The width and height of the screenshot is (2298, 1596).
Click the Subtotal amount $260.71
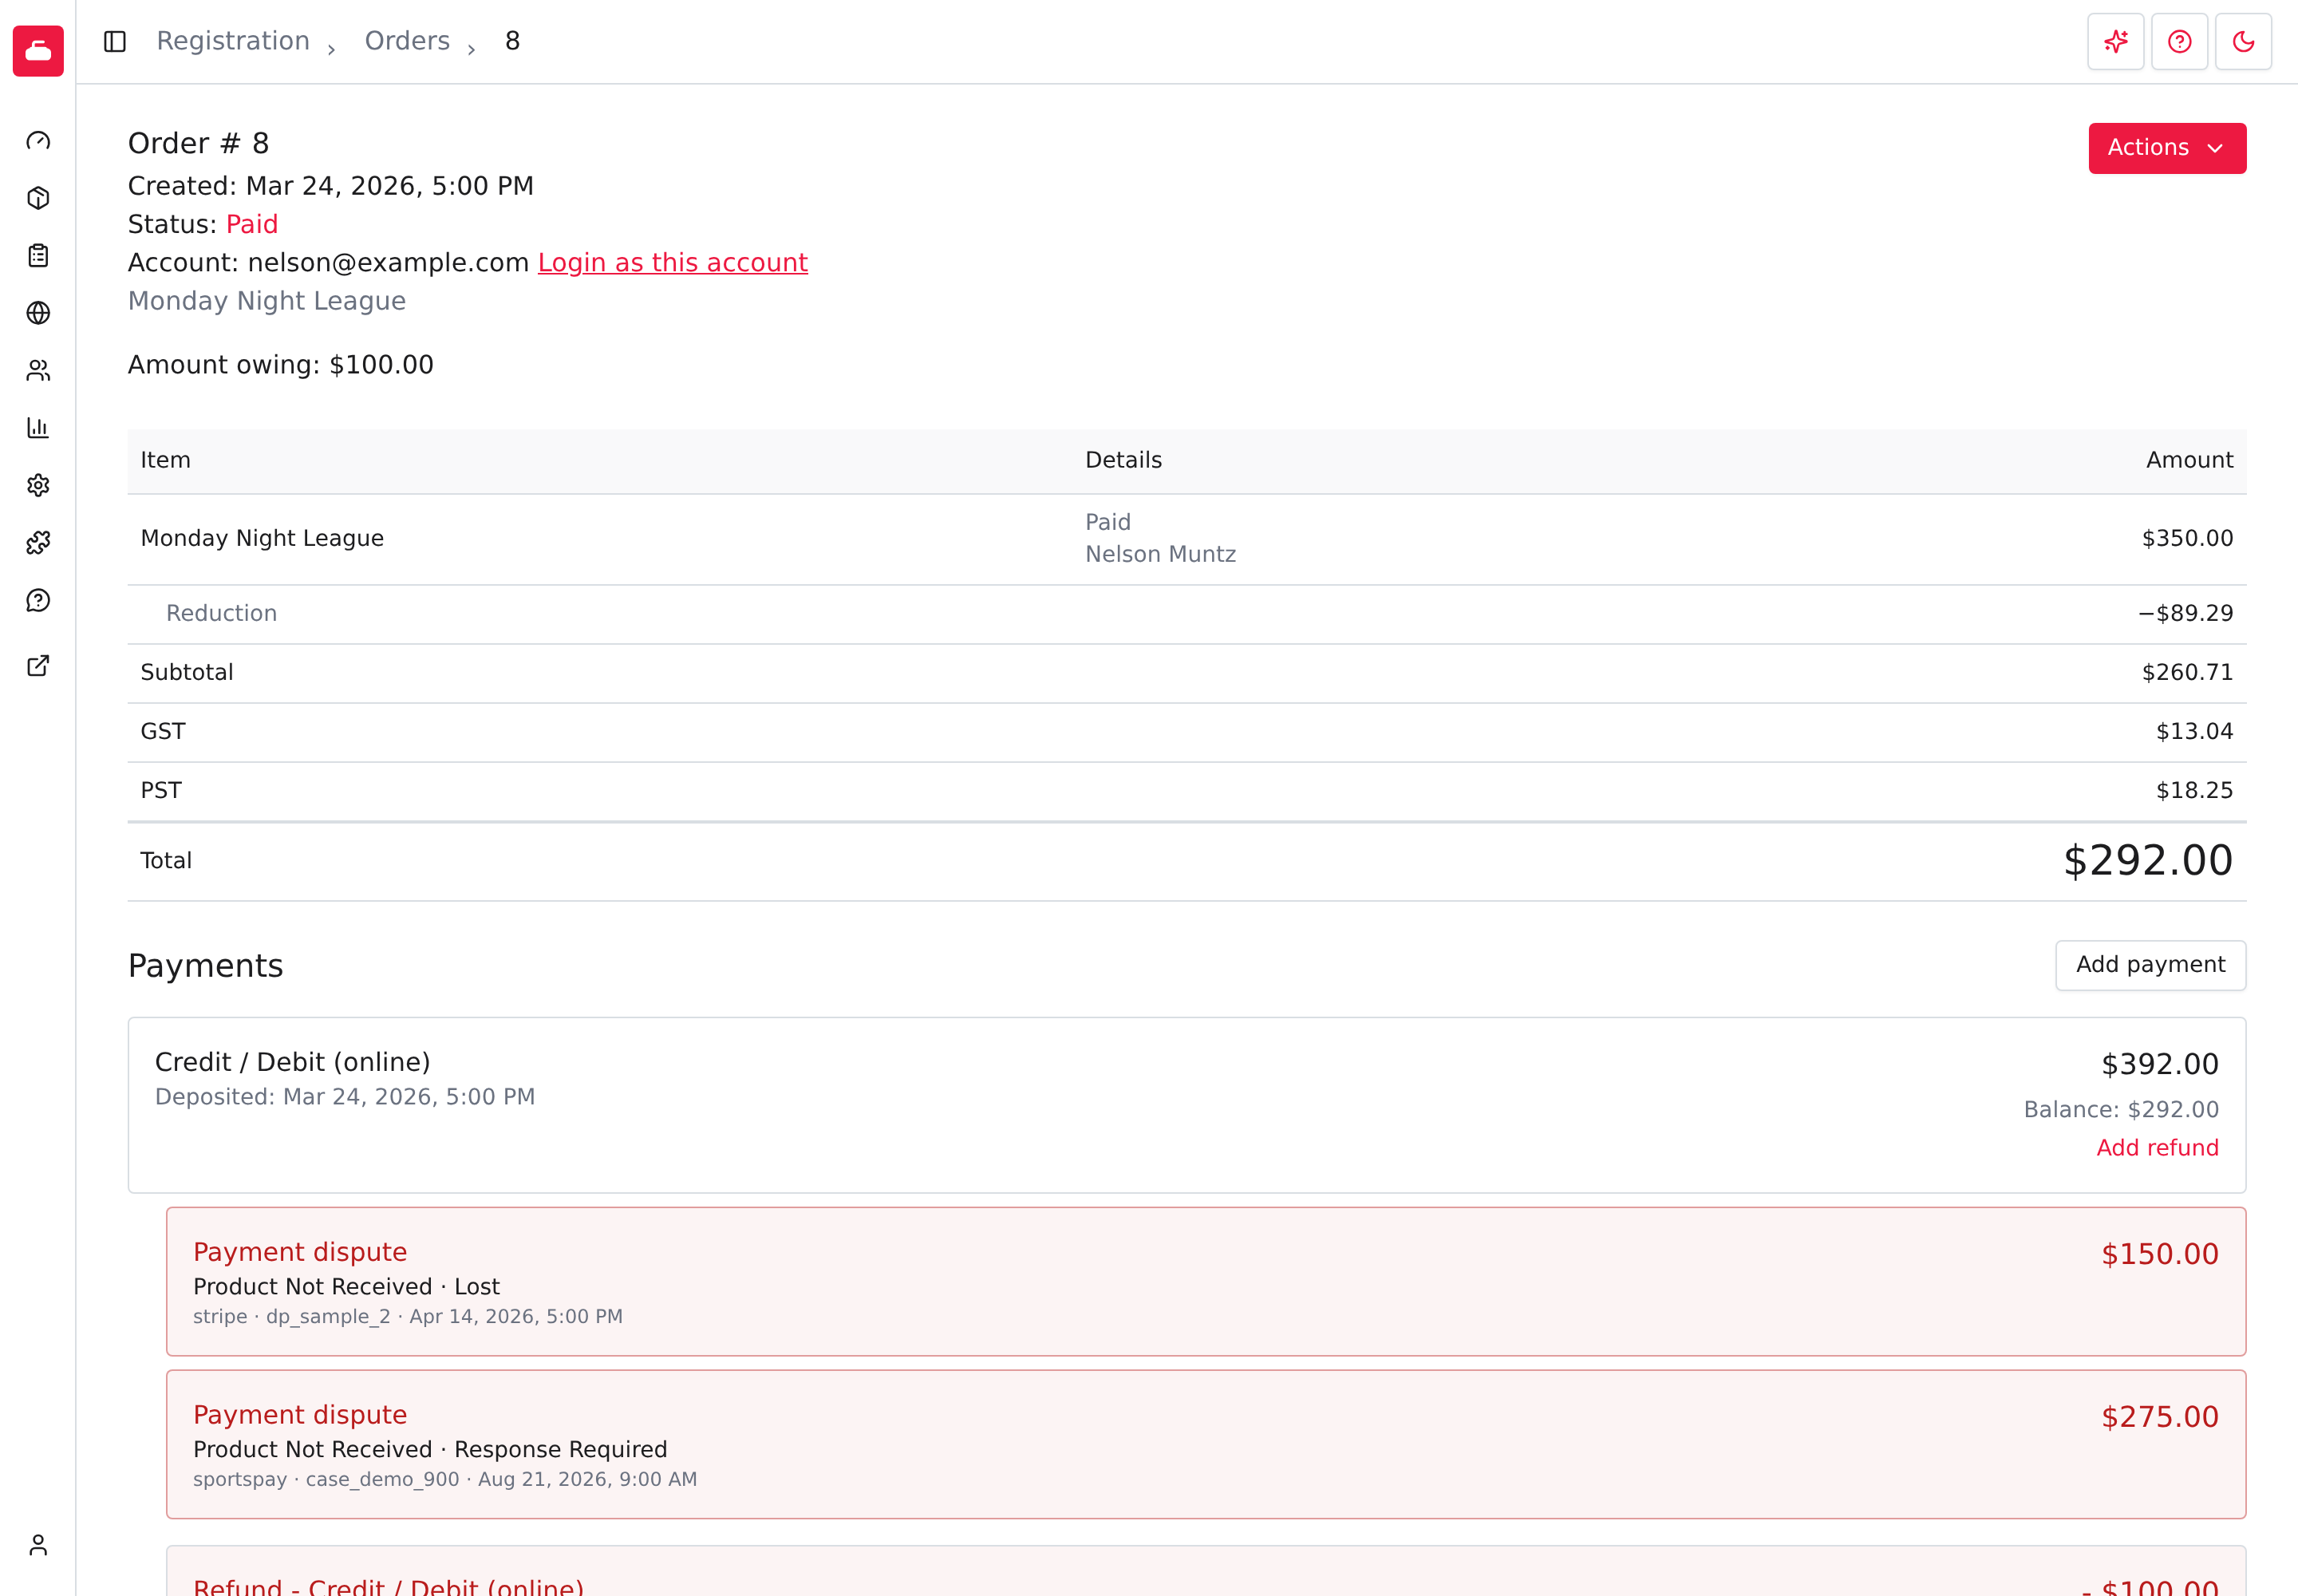coord(2187,673)
